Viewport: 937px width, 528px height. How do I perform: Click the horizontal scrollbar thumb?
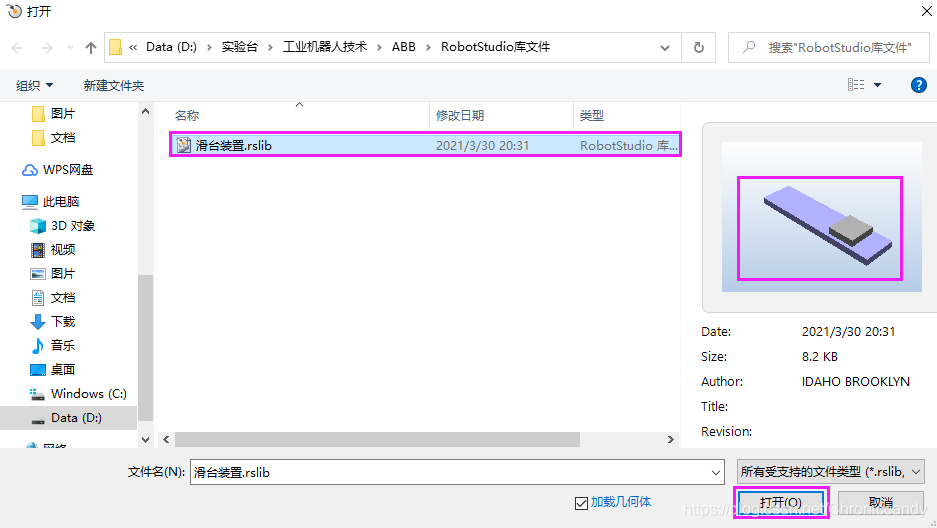pos(377,440)
